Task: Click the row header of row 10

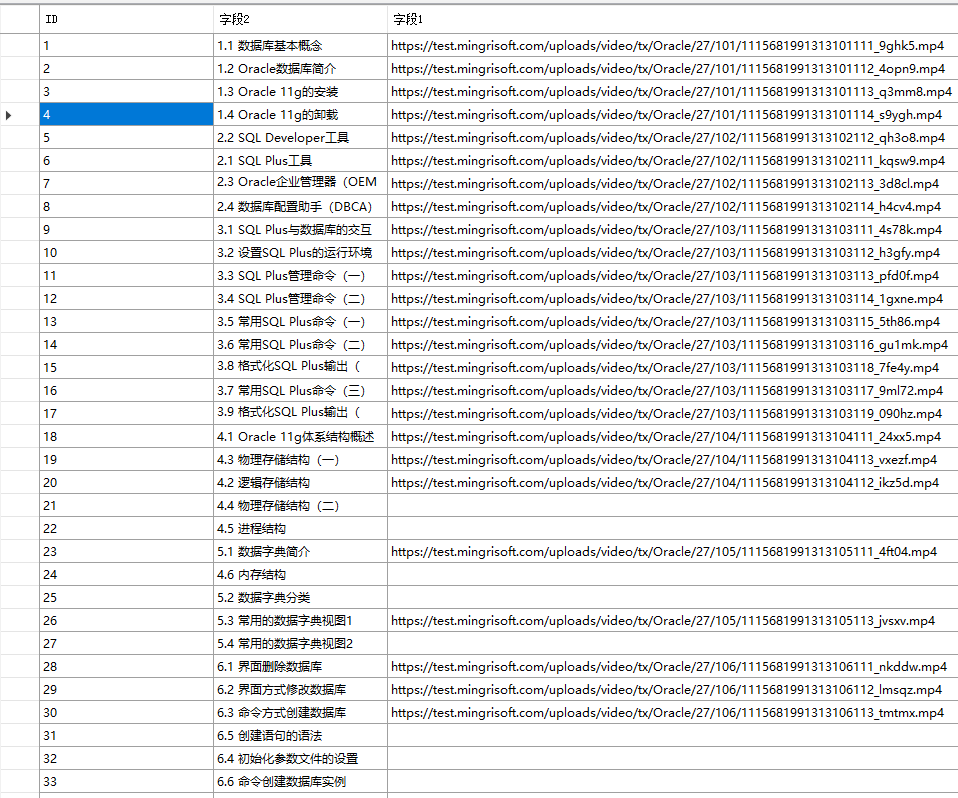Action: 20,253
